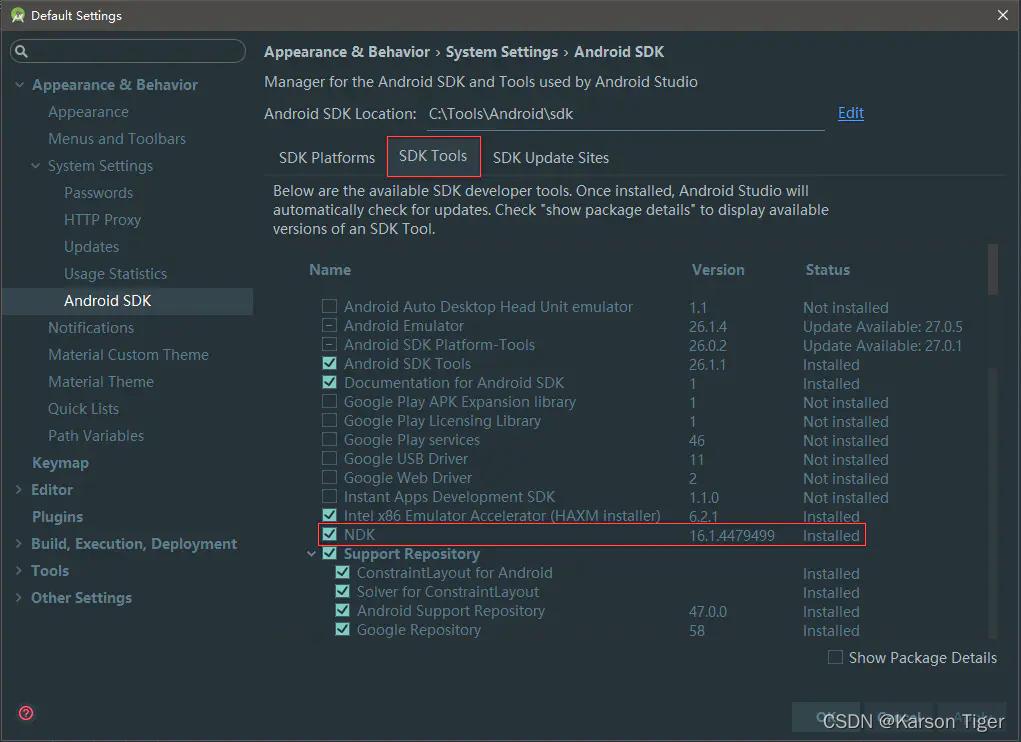The image size is (1021, 742).
Task: Select Plugins settings item
Action: click(x=57, y=517)
